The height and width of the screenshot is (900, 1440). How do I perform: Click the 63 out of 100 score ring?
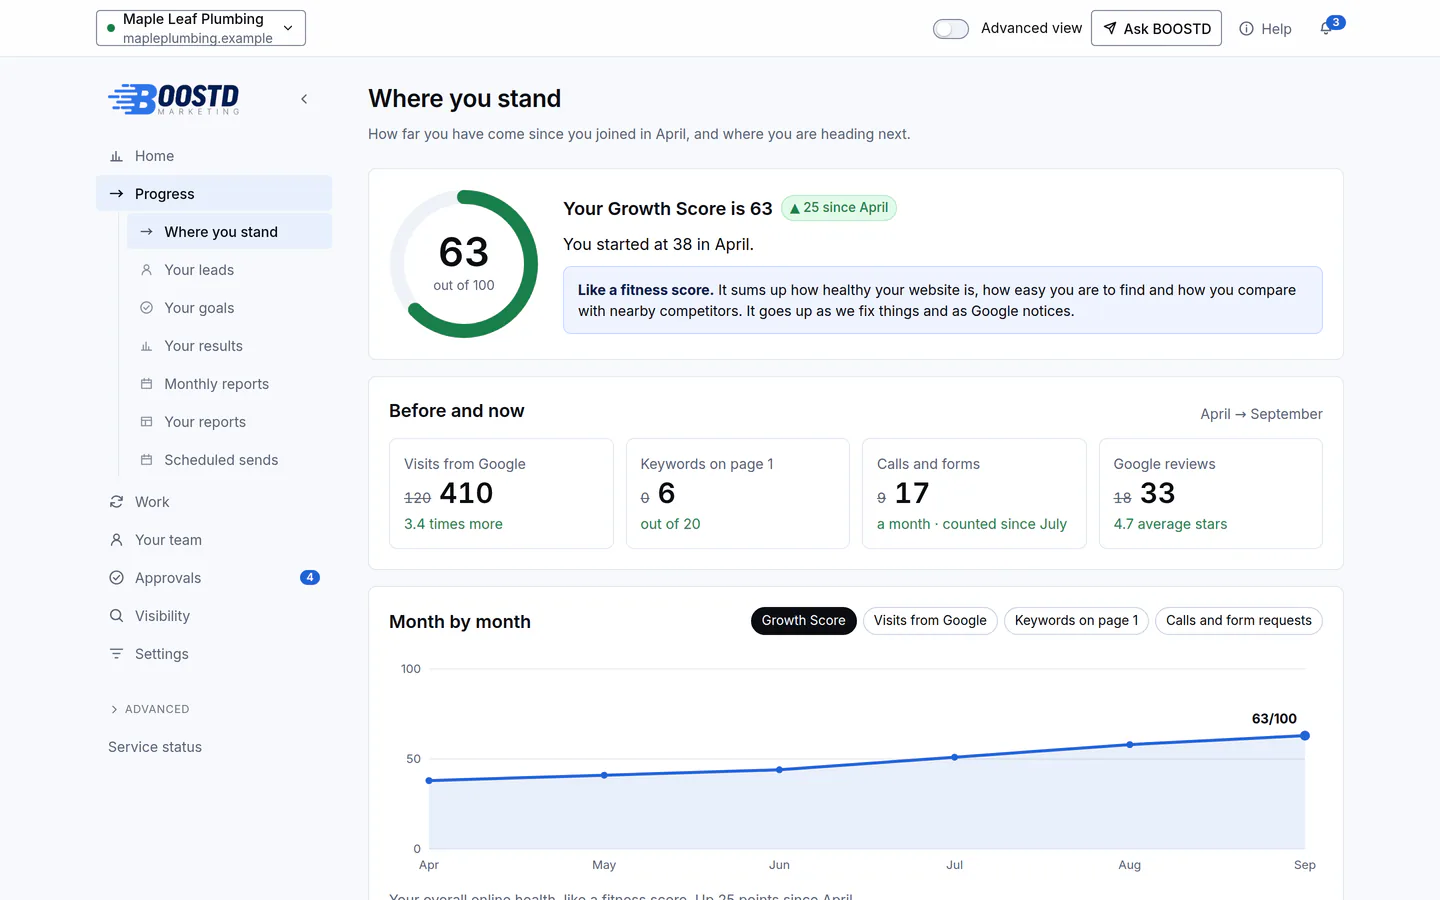coord(464,264)
